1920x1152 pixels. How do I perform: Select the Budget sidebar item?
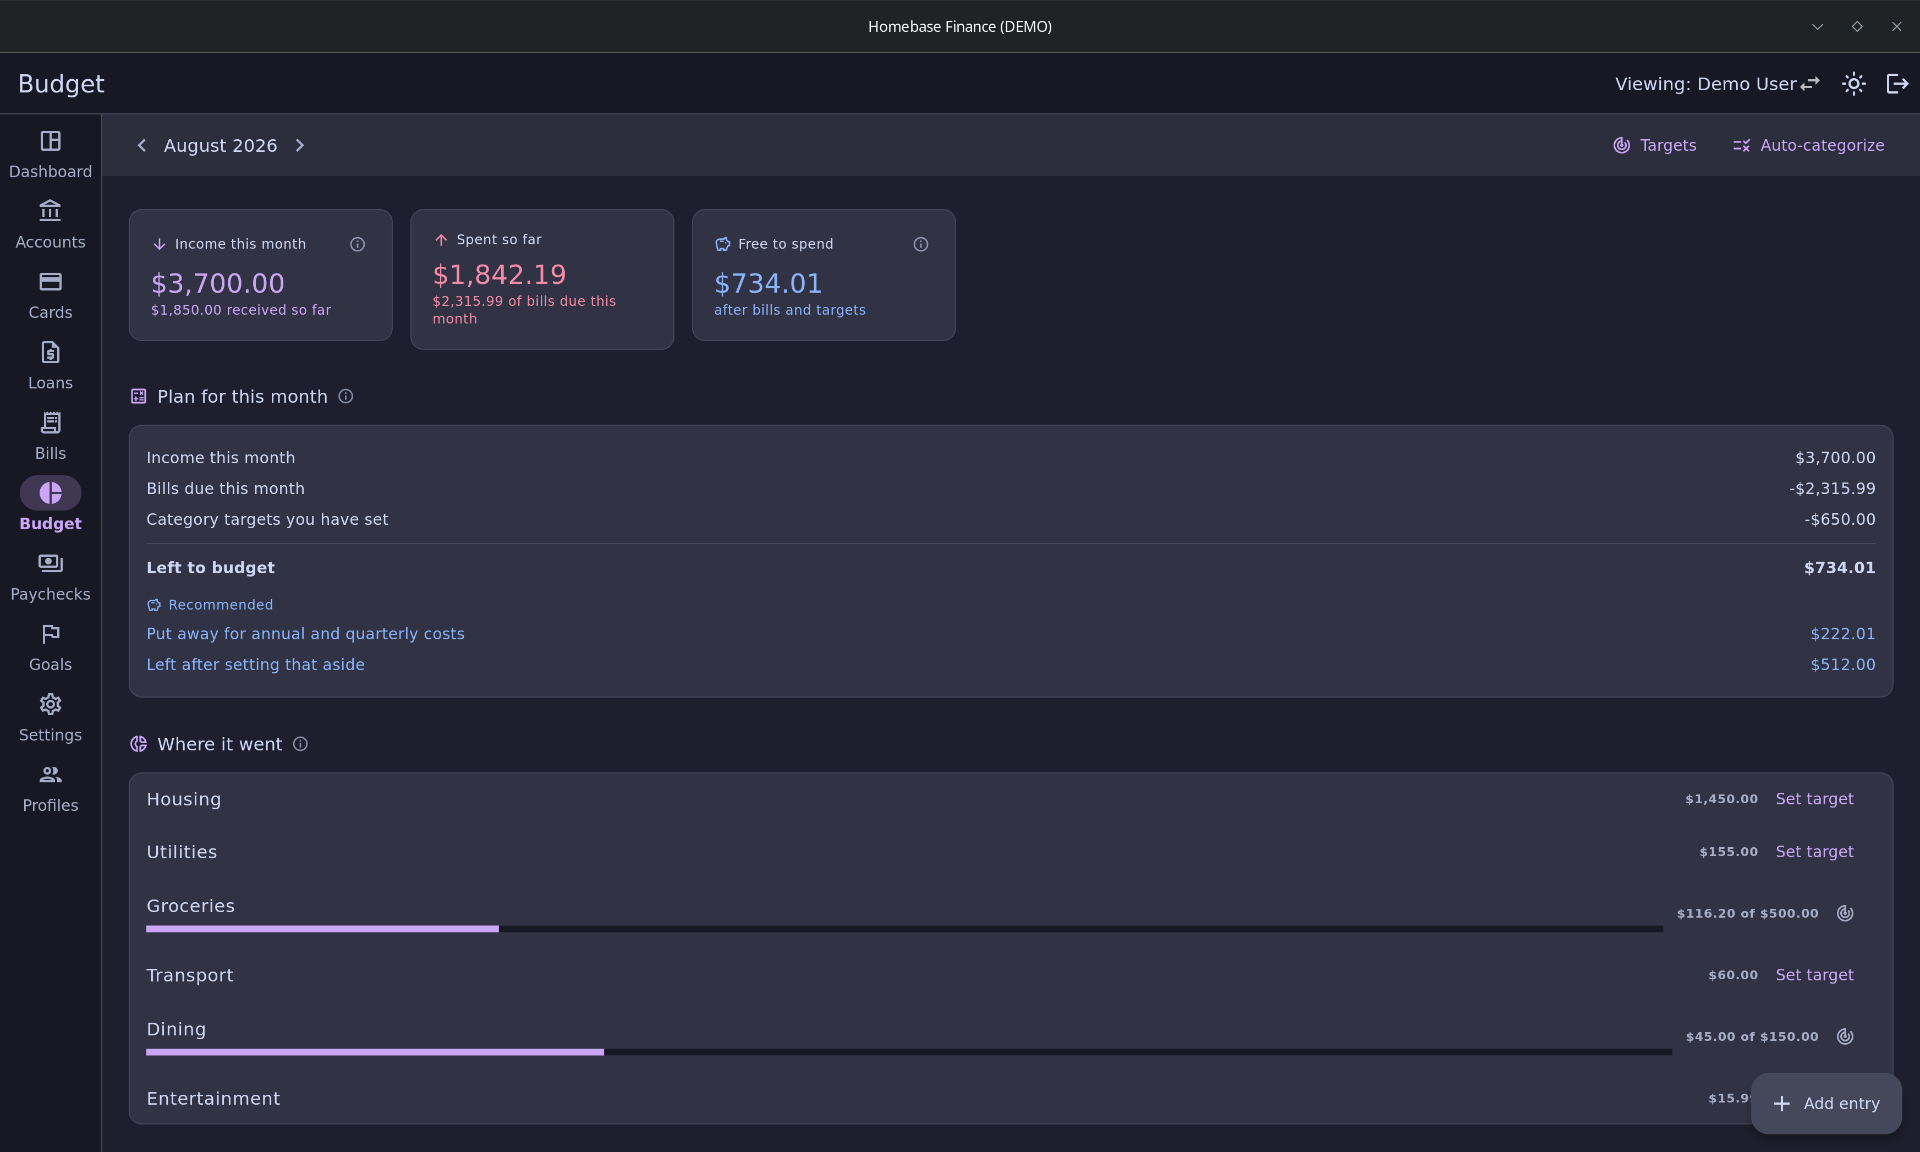tap(50, 506)
